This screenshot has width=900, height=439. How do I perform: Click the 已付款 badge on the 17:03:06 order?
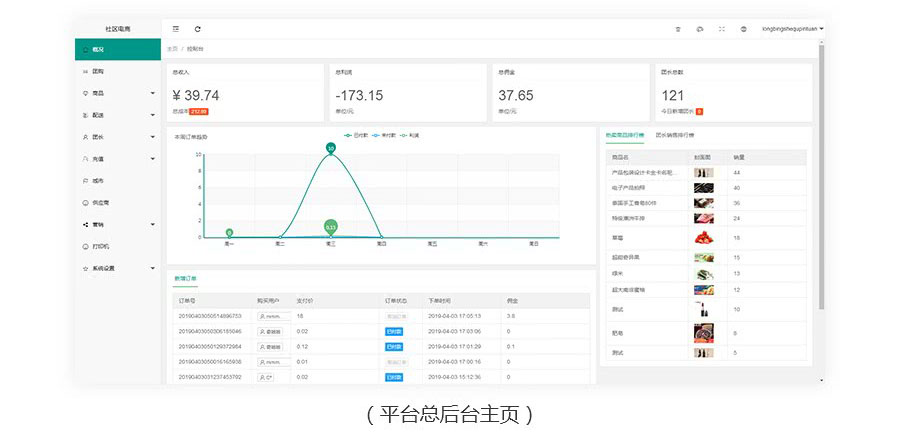[394, 332]
